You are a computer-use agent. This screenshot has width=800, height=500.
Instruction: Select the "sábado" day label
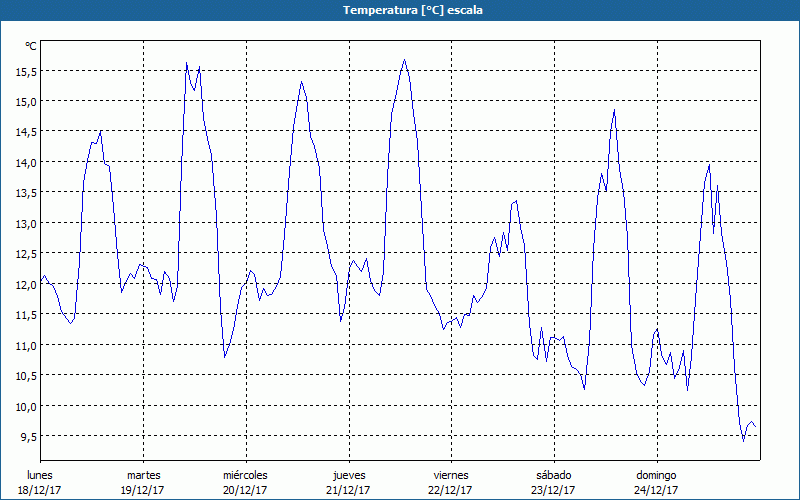pos(553,474)
